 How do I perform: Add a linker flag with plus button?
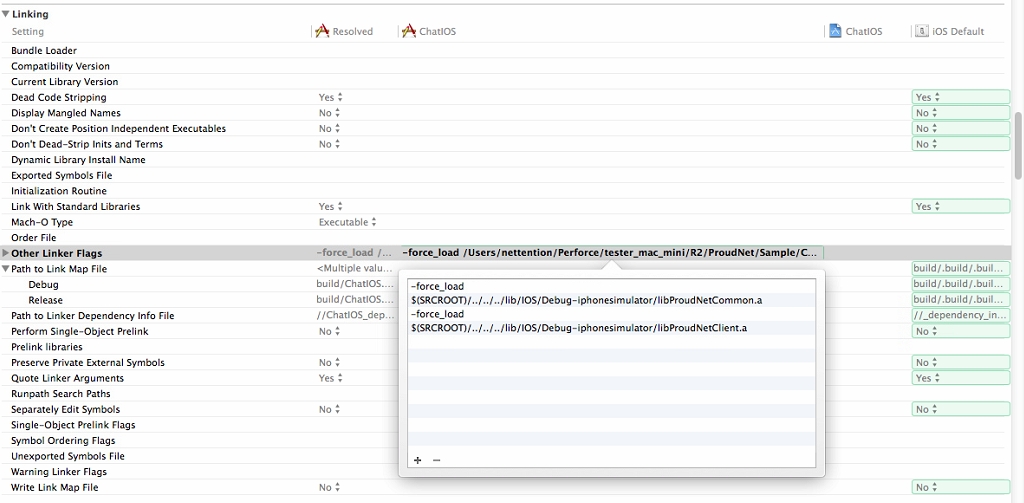point(417,460)
